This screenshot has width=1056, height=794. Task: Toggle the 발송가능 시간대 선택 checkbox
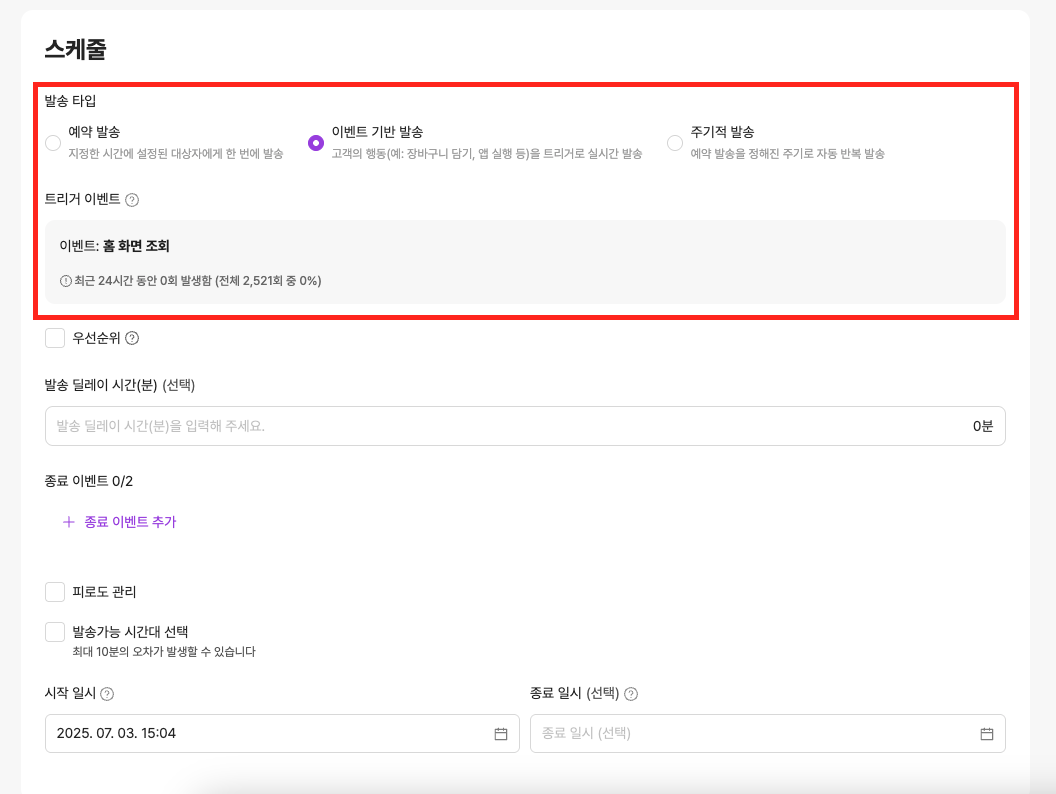[x=55, y=632]
